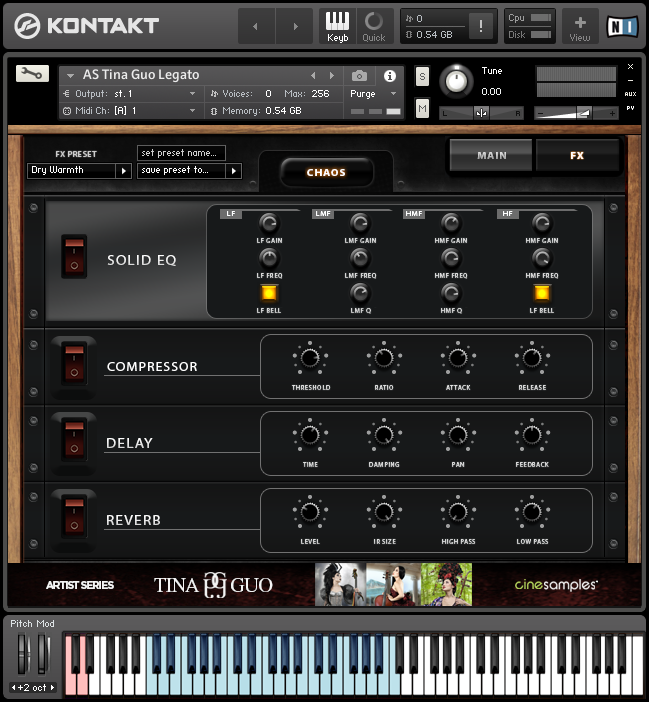Image resolution: width=649 pixels, height=702 pixels.
Task: Shift keyboard octave up arrow
Action: 52,687
